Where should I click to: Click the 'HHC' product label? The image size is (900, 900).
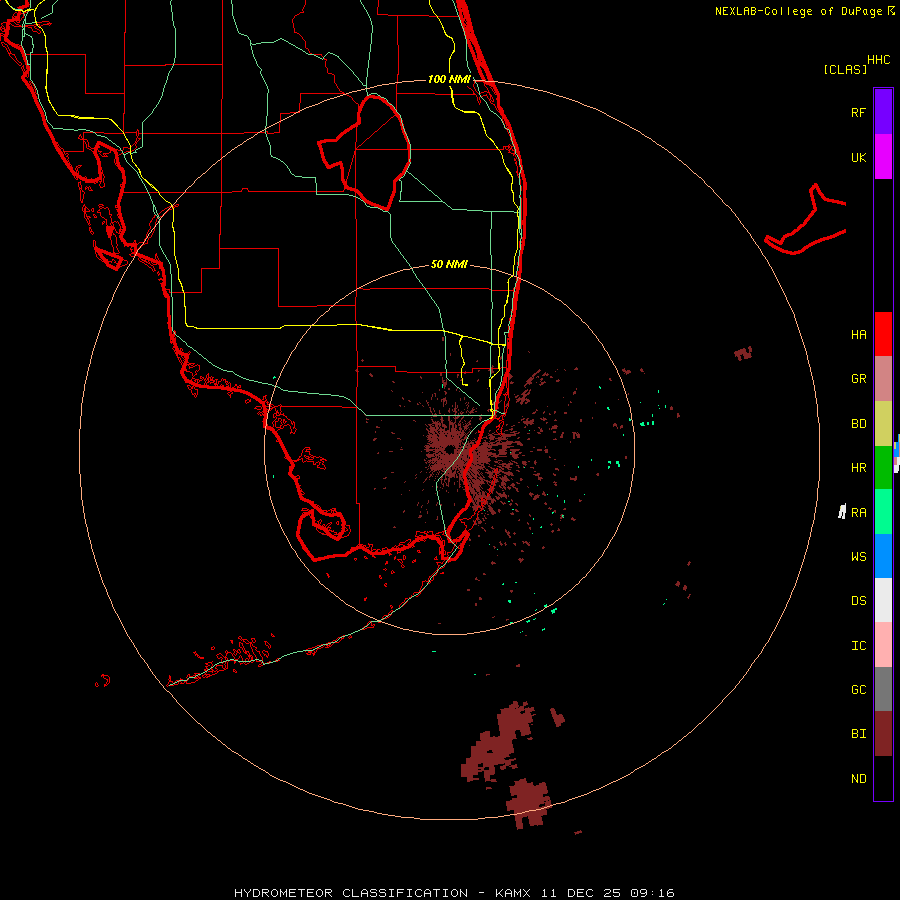tap(879, 60)
